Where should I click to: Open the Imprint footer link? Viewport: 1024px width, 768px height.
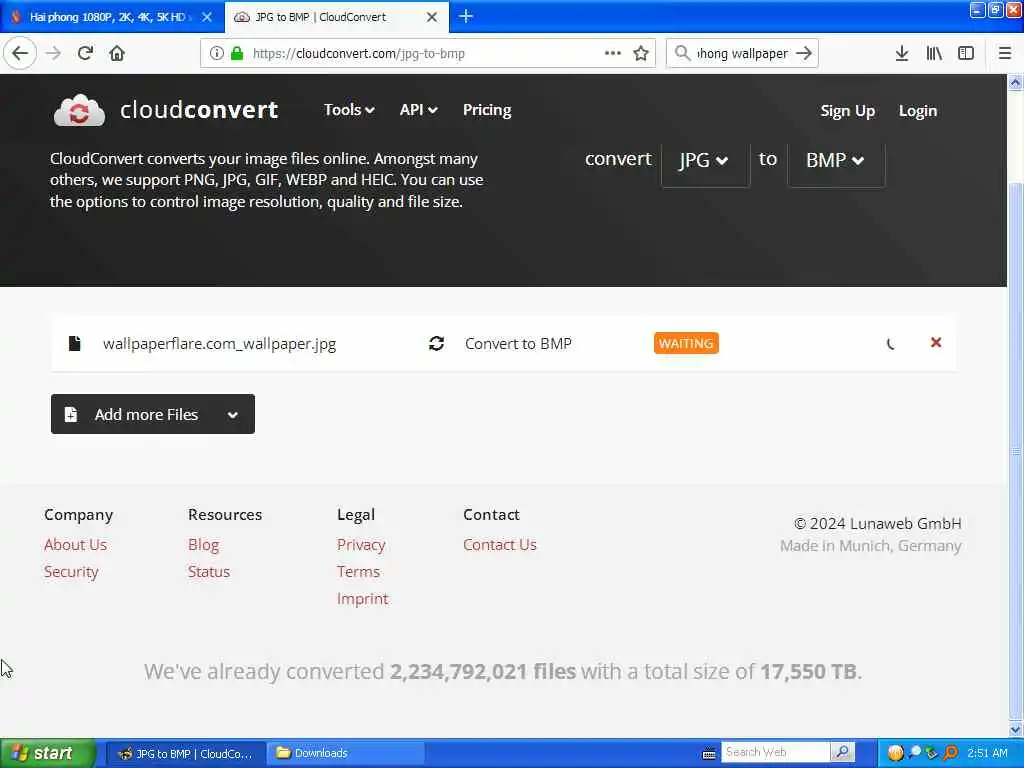pos(362,599)
